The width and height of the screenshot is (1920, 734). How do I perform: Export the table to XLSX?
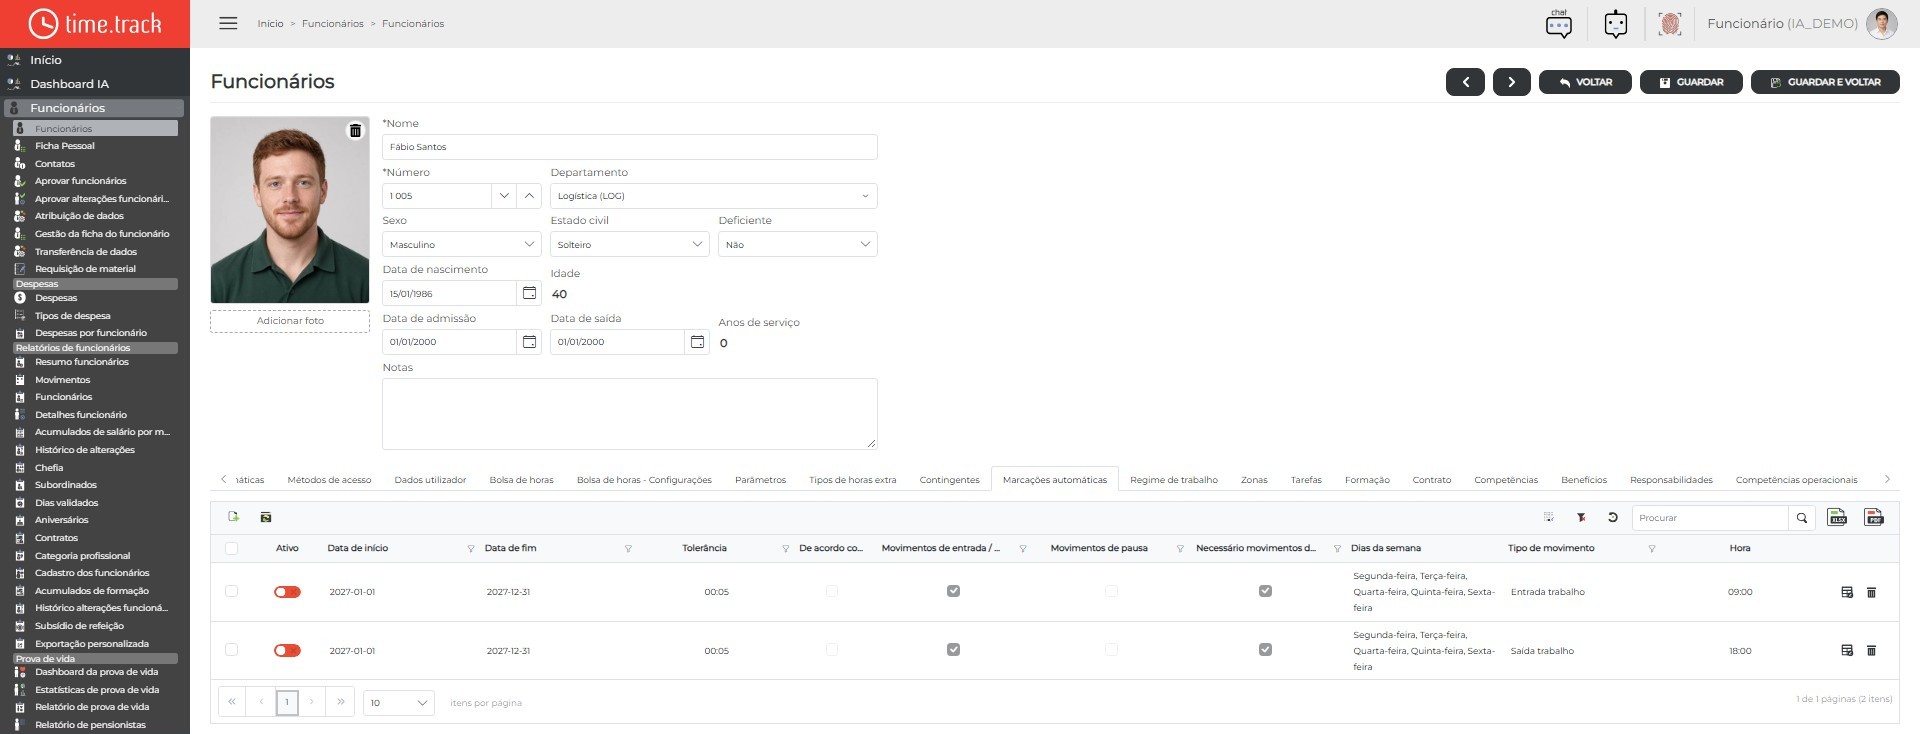[1837, 517]
